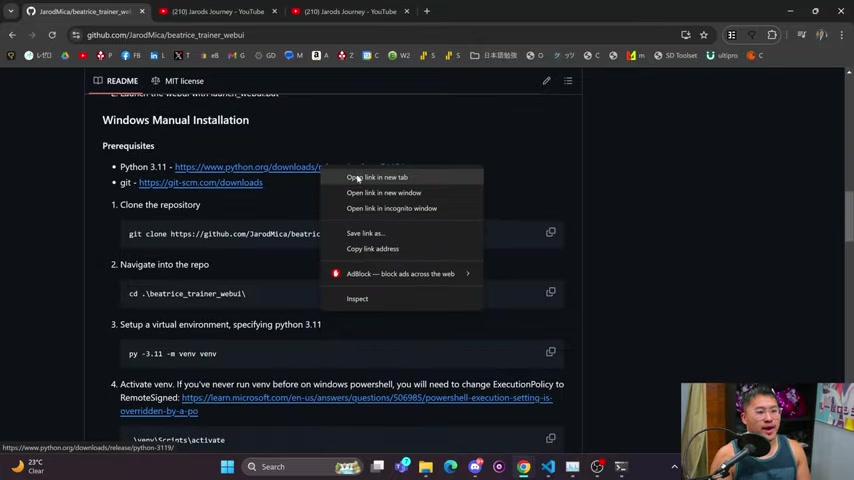
Task: Reload the GitHub page
Action: [52, 35]
